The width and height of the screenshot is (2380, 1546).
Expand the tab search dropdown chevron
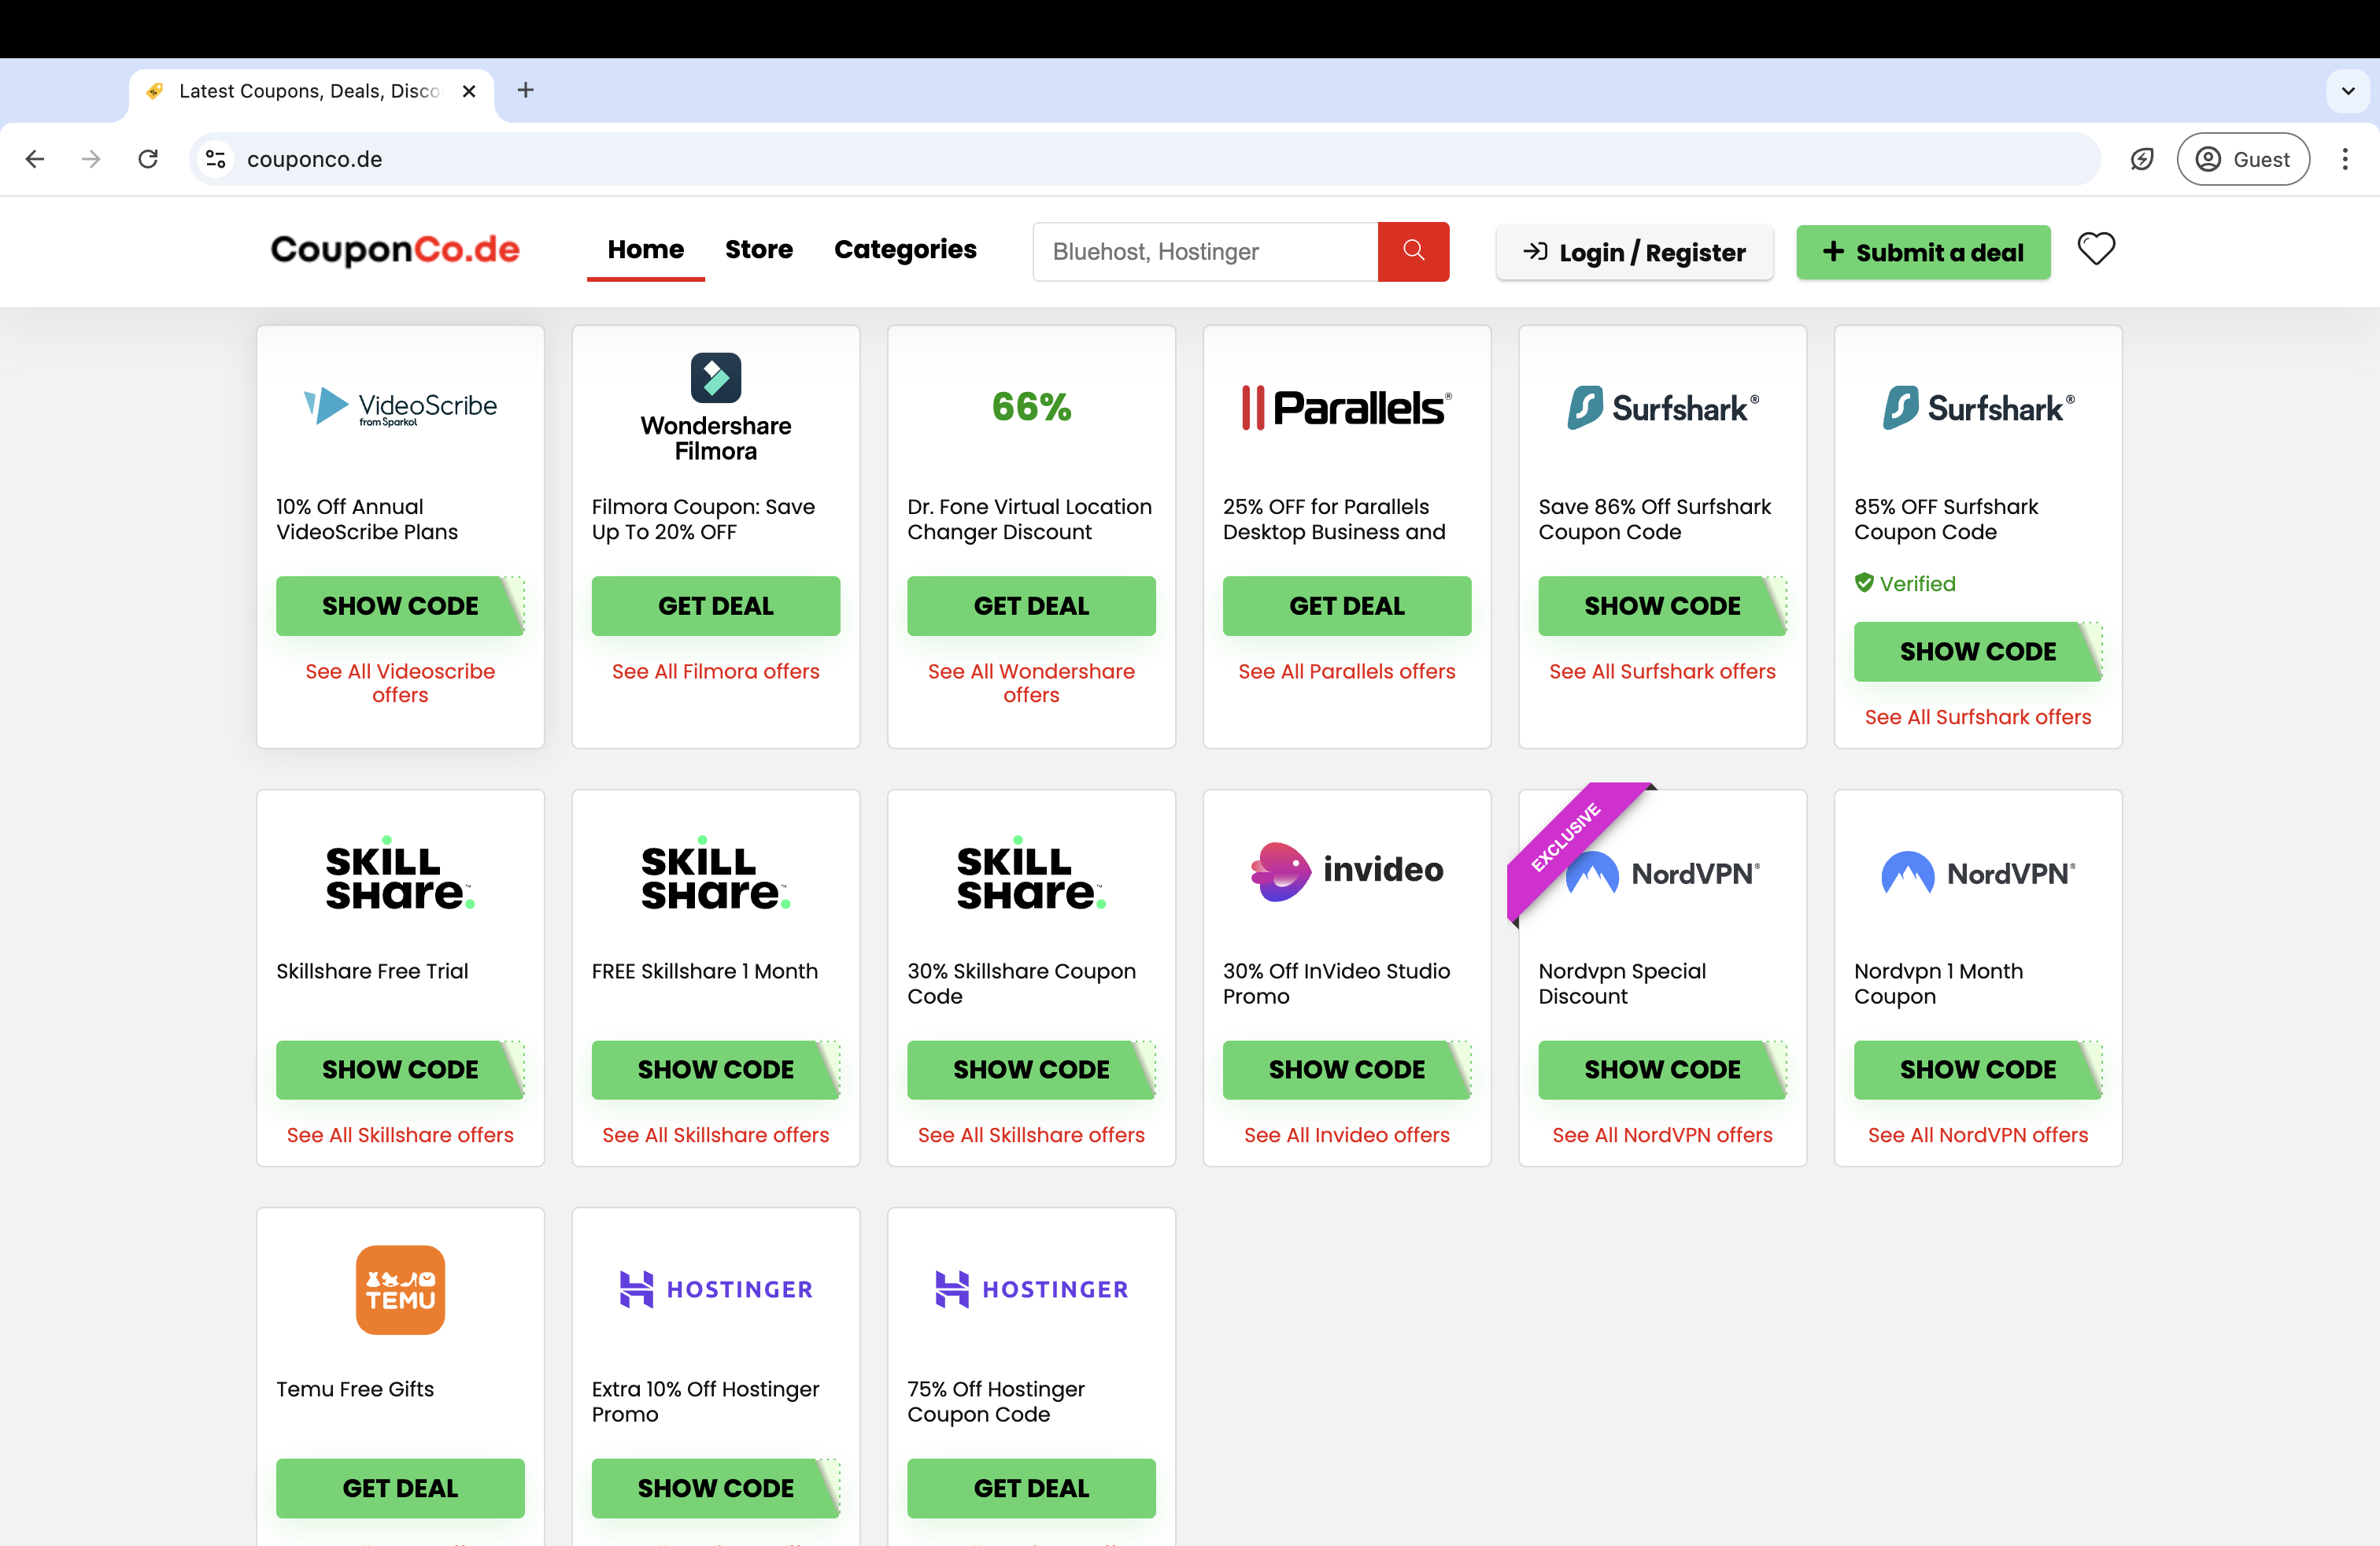point(2347,91)
